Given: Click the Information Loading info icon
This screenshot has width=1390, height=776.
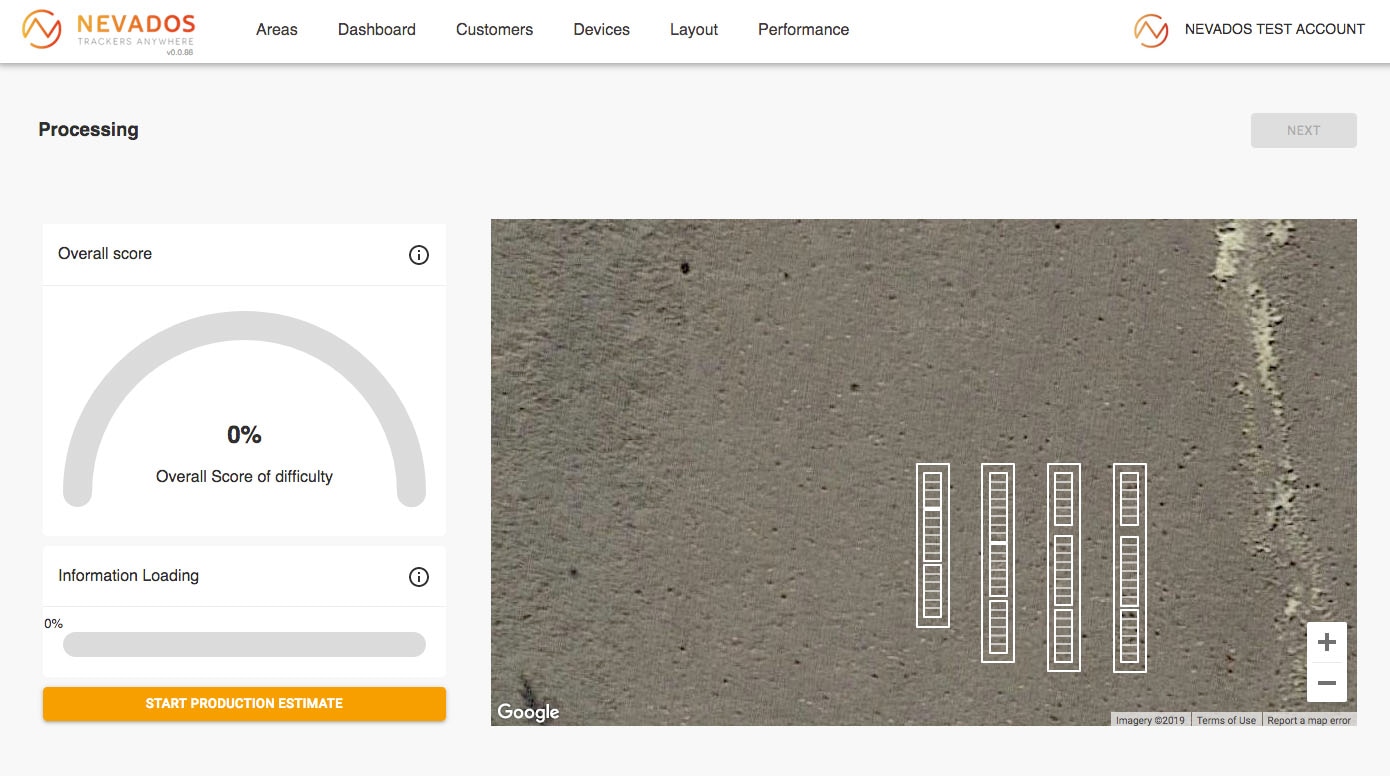Looking at the screenshot, I should [x=419, y=577].
